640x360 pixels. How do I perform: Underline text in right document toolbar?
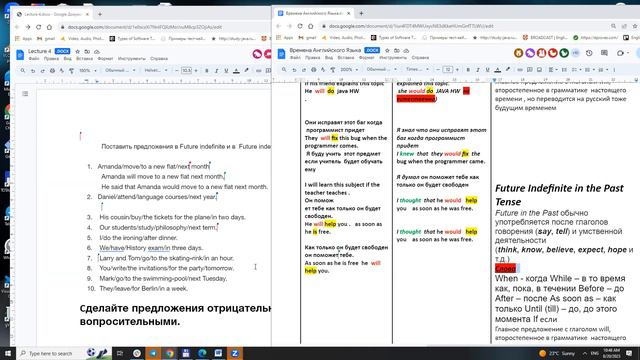487,70
